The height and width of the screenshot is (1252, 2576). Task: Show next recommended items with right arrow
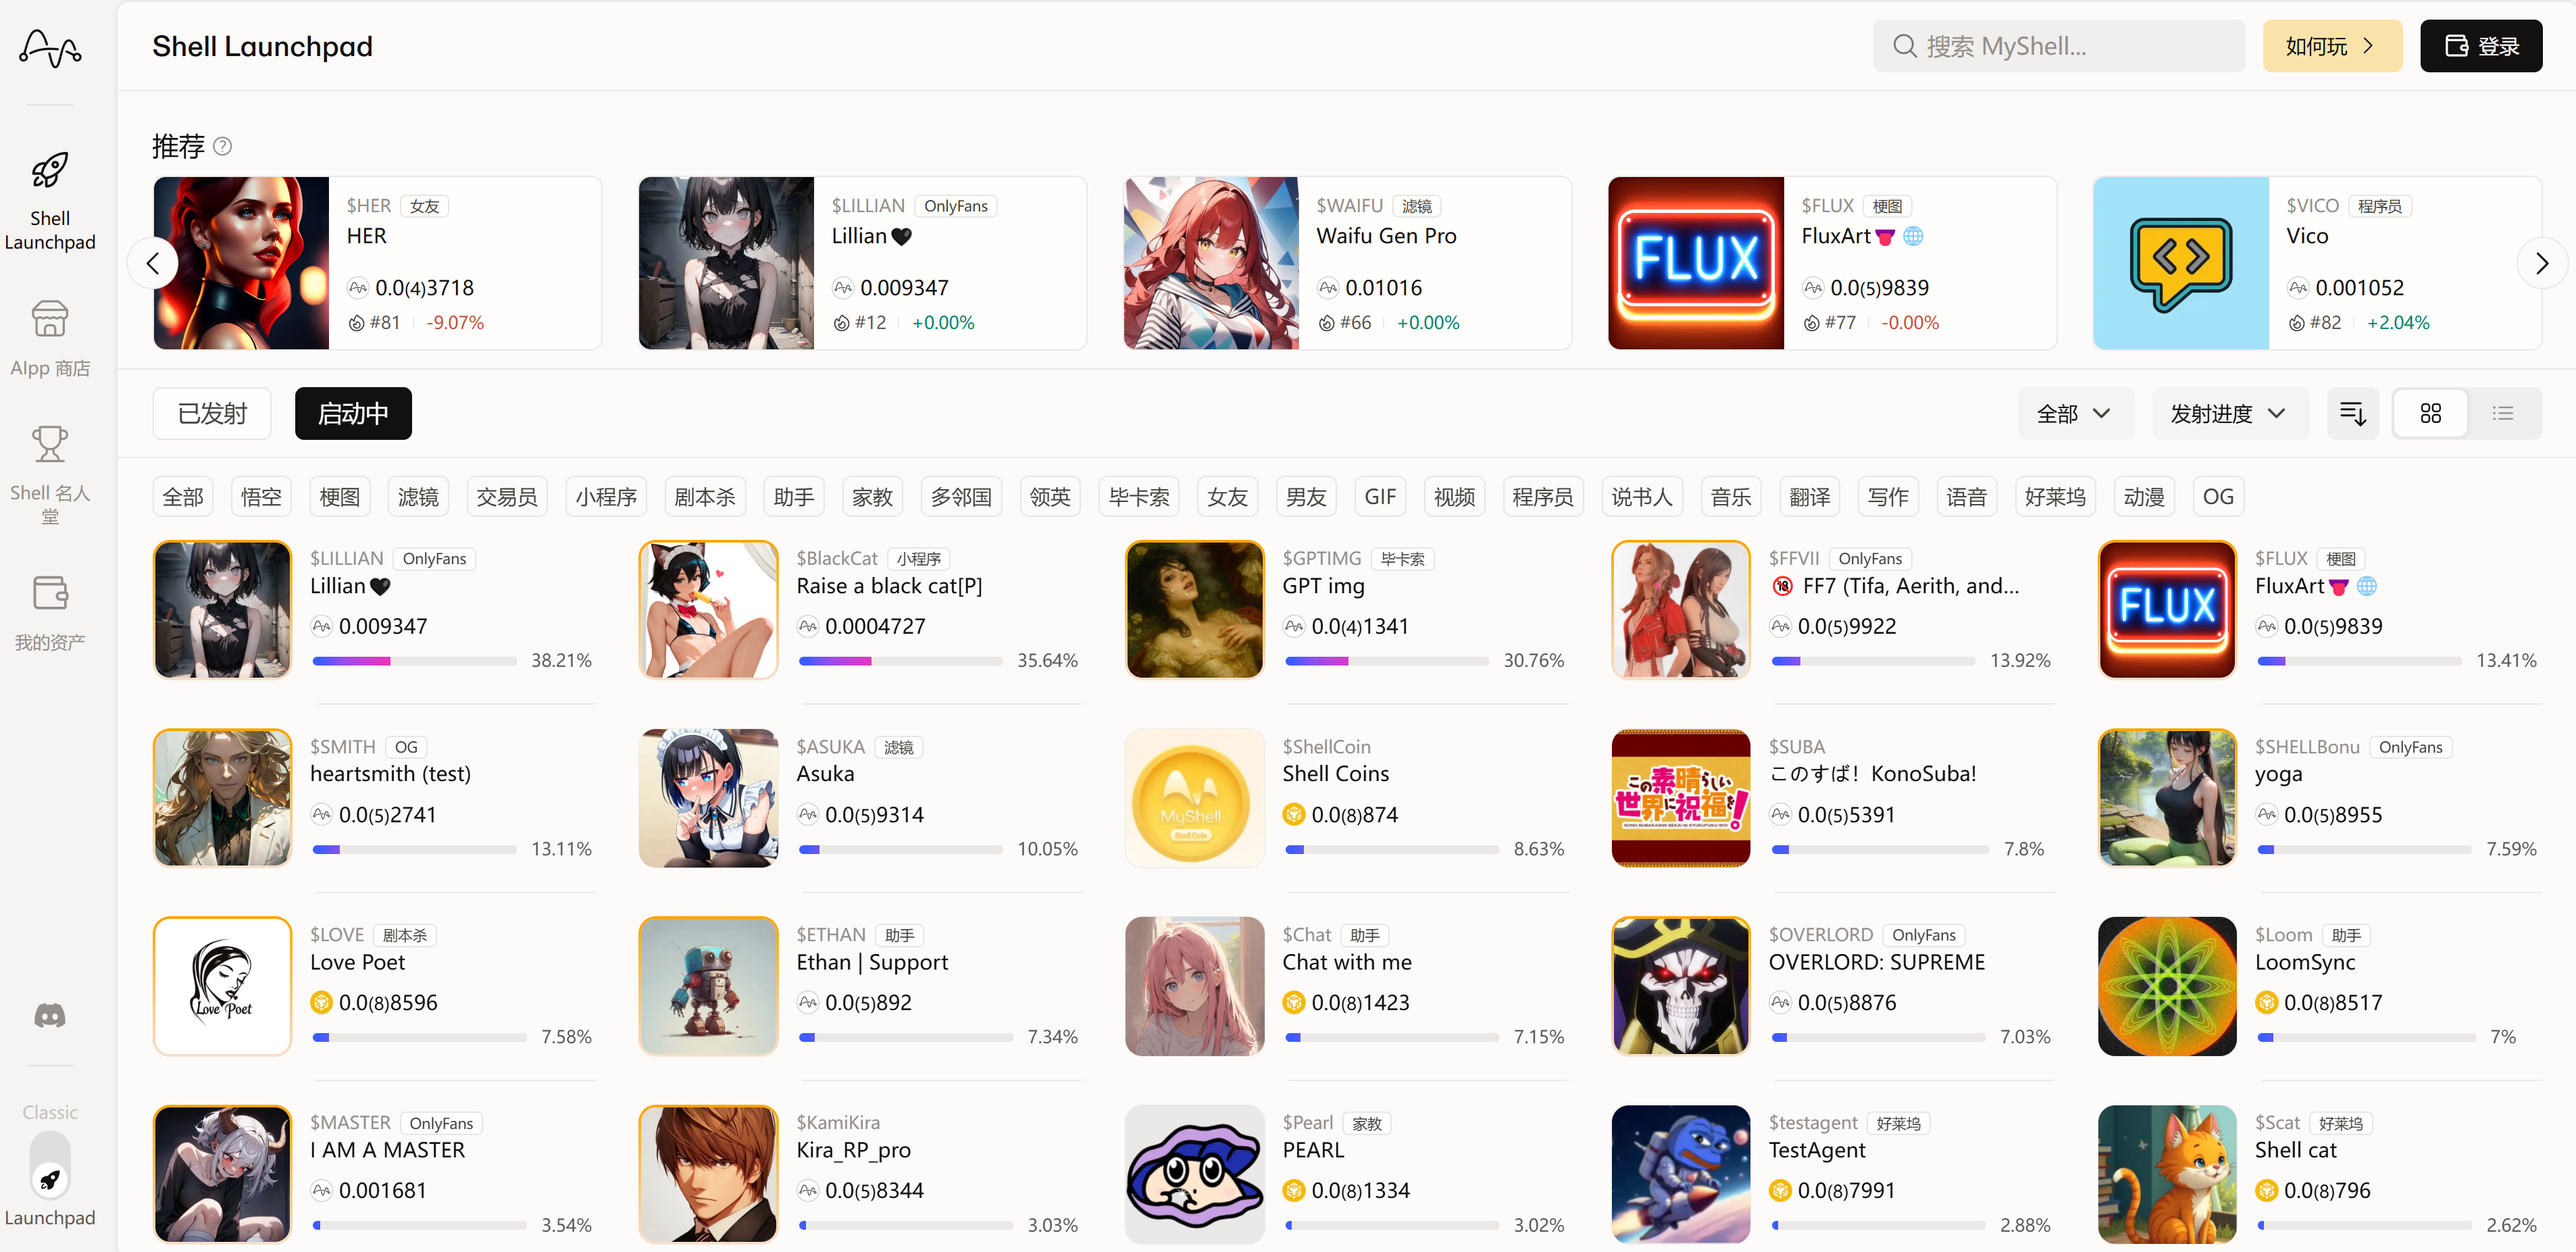pos(2541,263)
